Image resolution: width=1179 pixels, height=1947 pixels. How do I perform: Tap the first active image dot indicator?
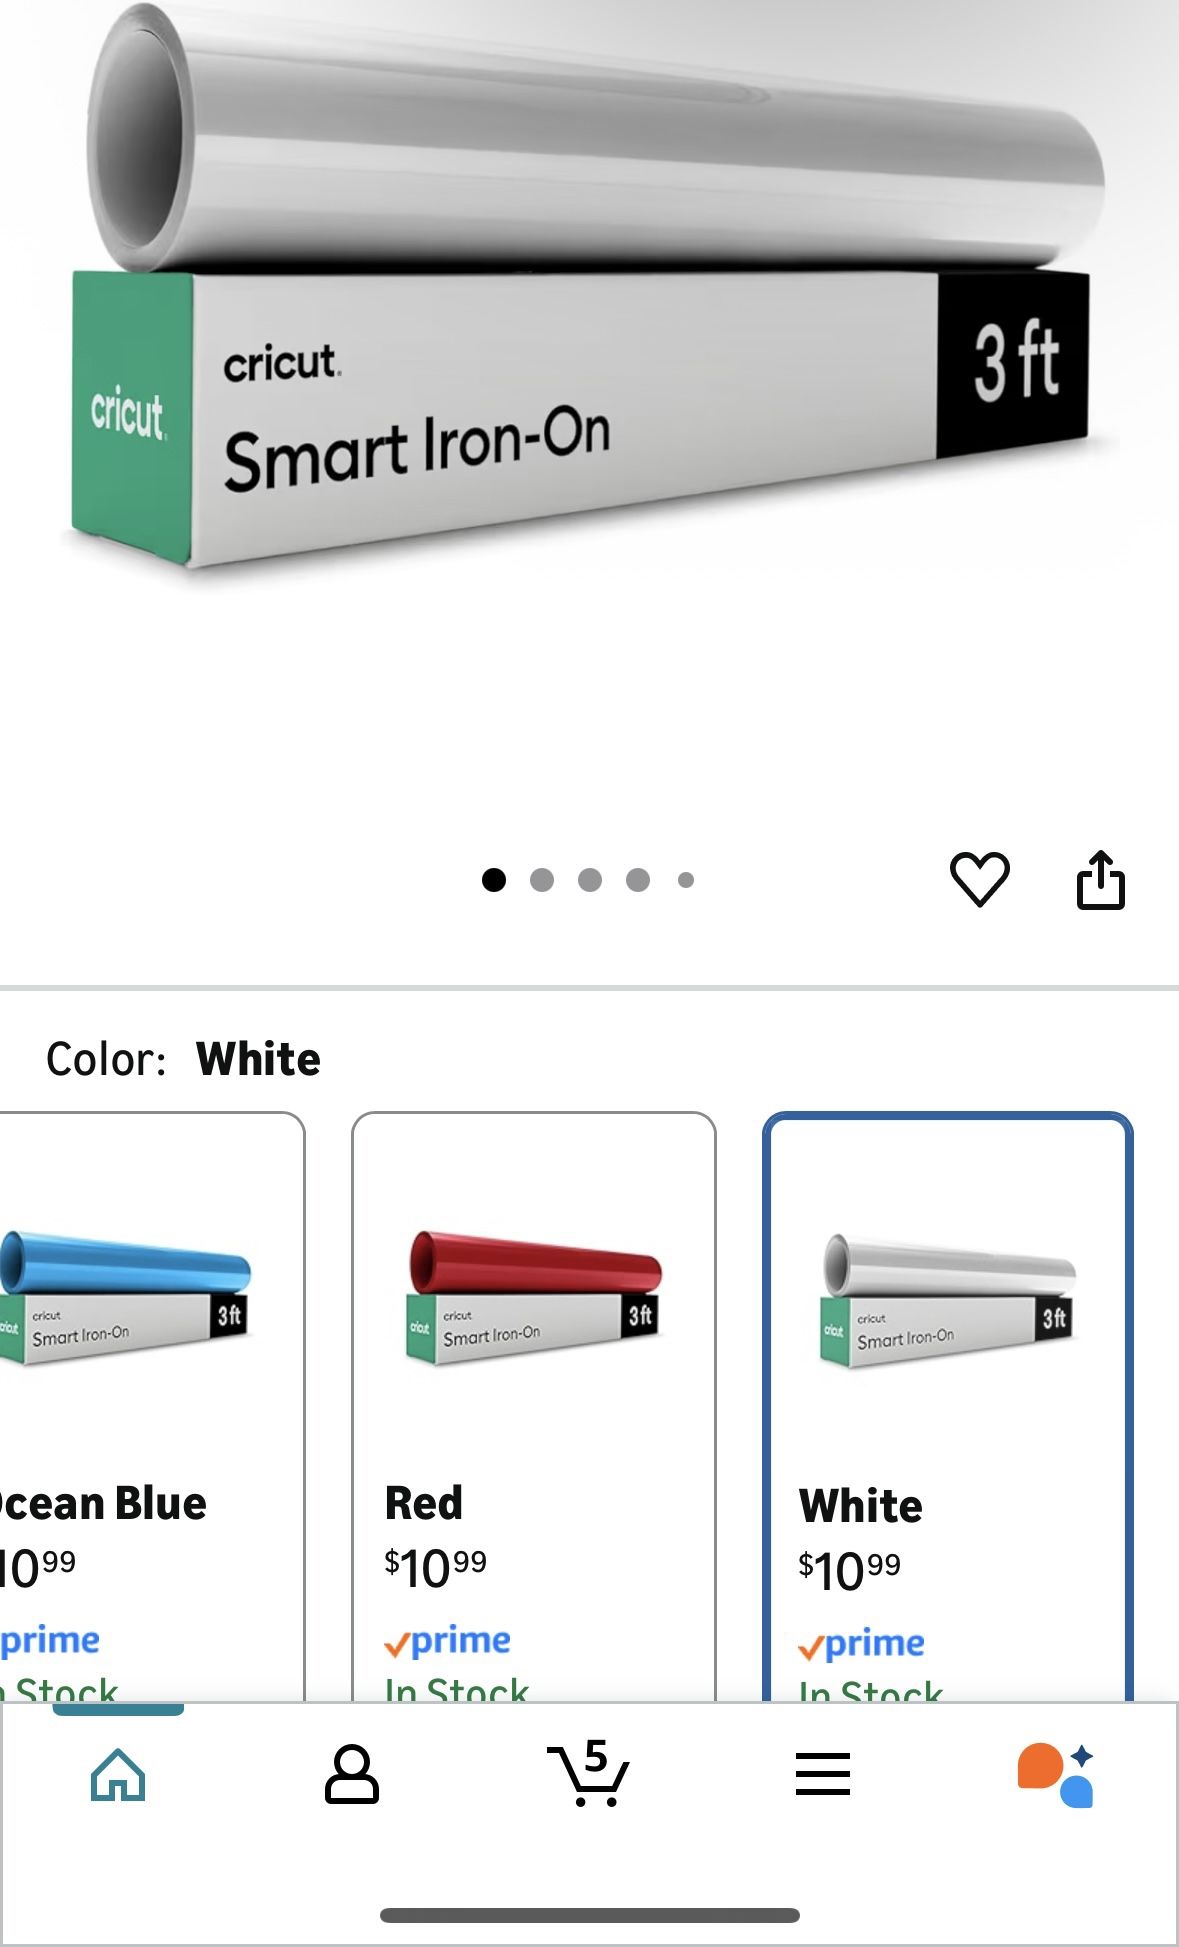tap(494, 880)
